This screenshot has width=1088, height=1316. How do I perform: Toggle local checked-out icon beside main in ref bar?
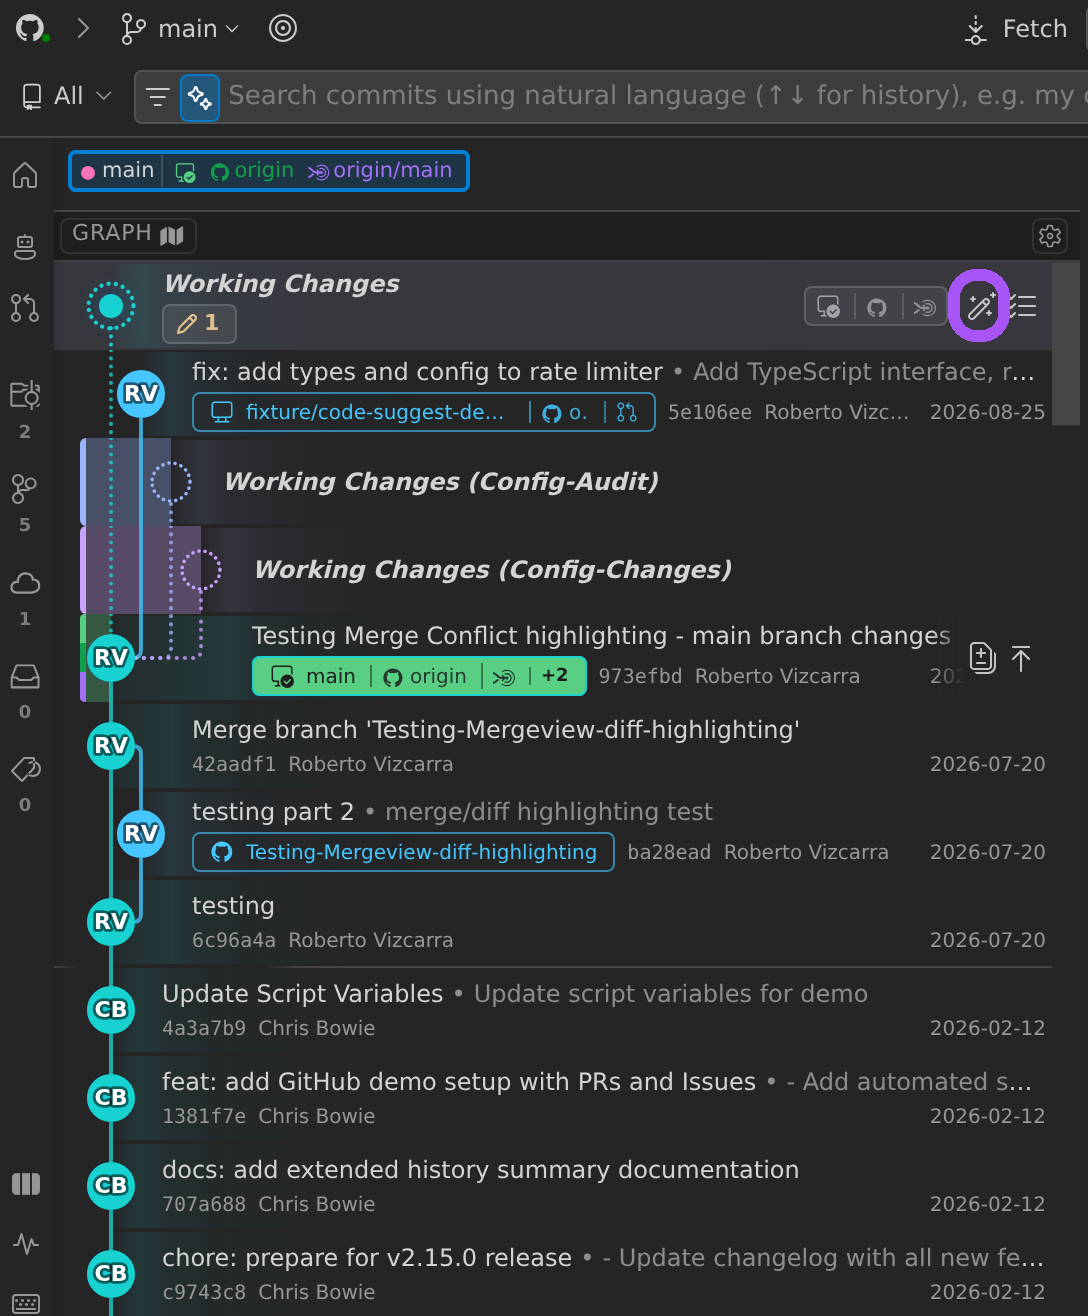click(185, 171)
